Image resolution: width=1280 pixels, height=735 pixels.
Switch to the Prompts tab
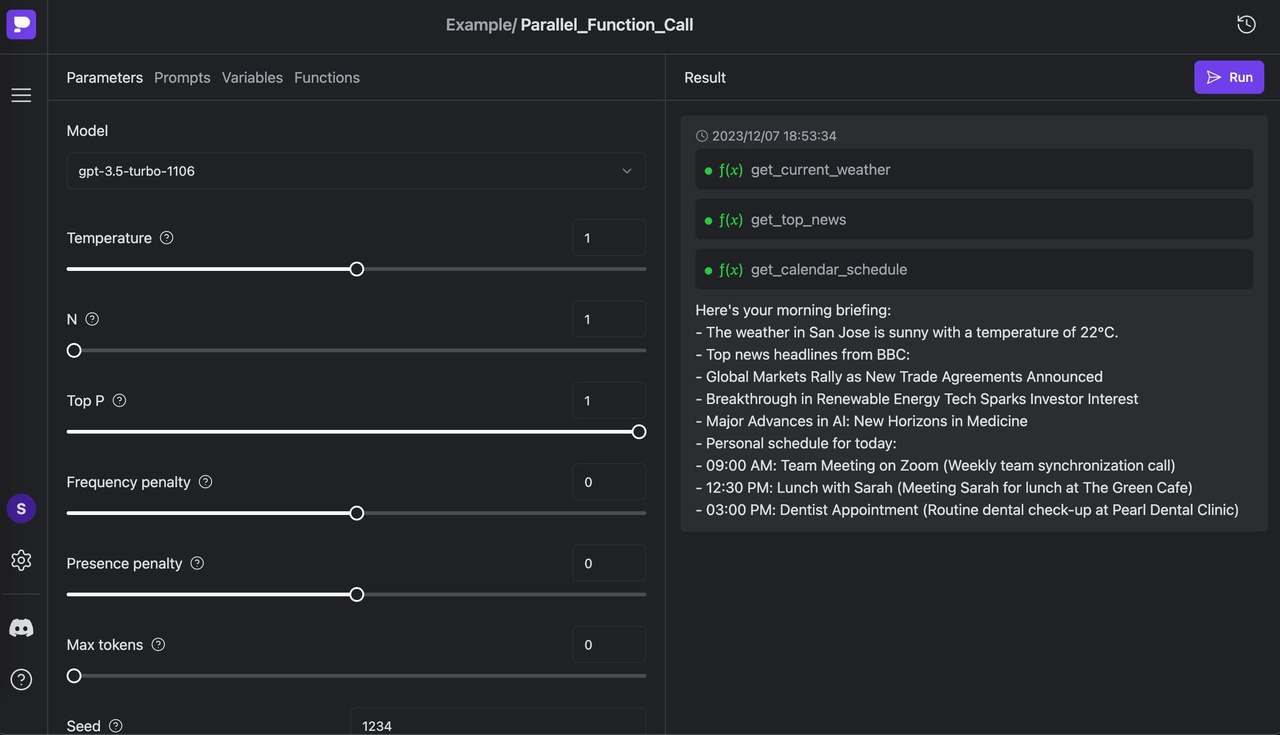[x=182, y=78]
